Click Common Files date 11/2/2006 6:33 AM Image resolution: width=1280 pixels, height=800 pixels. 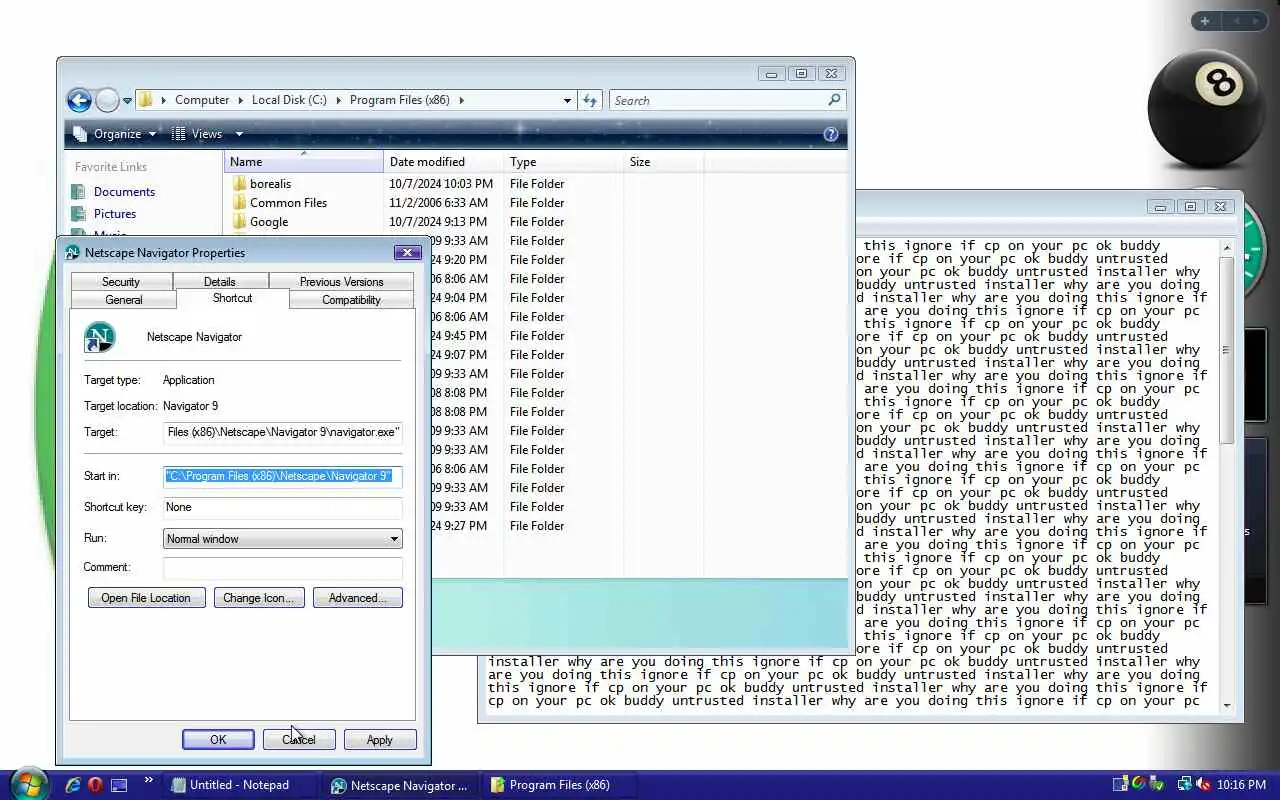click(x=441, y=203)
